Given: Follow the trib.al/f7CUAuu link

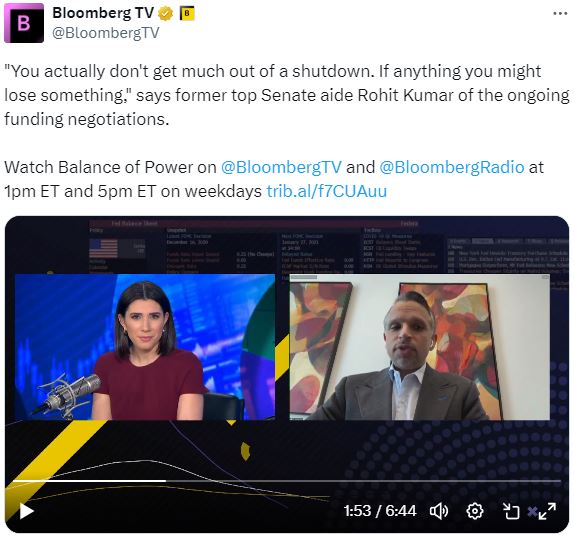Looking at the screenshot, I should (x=327, y=191).
